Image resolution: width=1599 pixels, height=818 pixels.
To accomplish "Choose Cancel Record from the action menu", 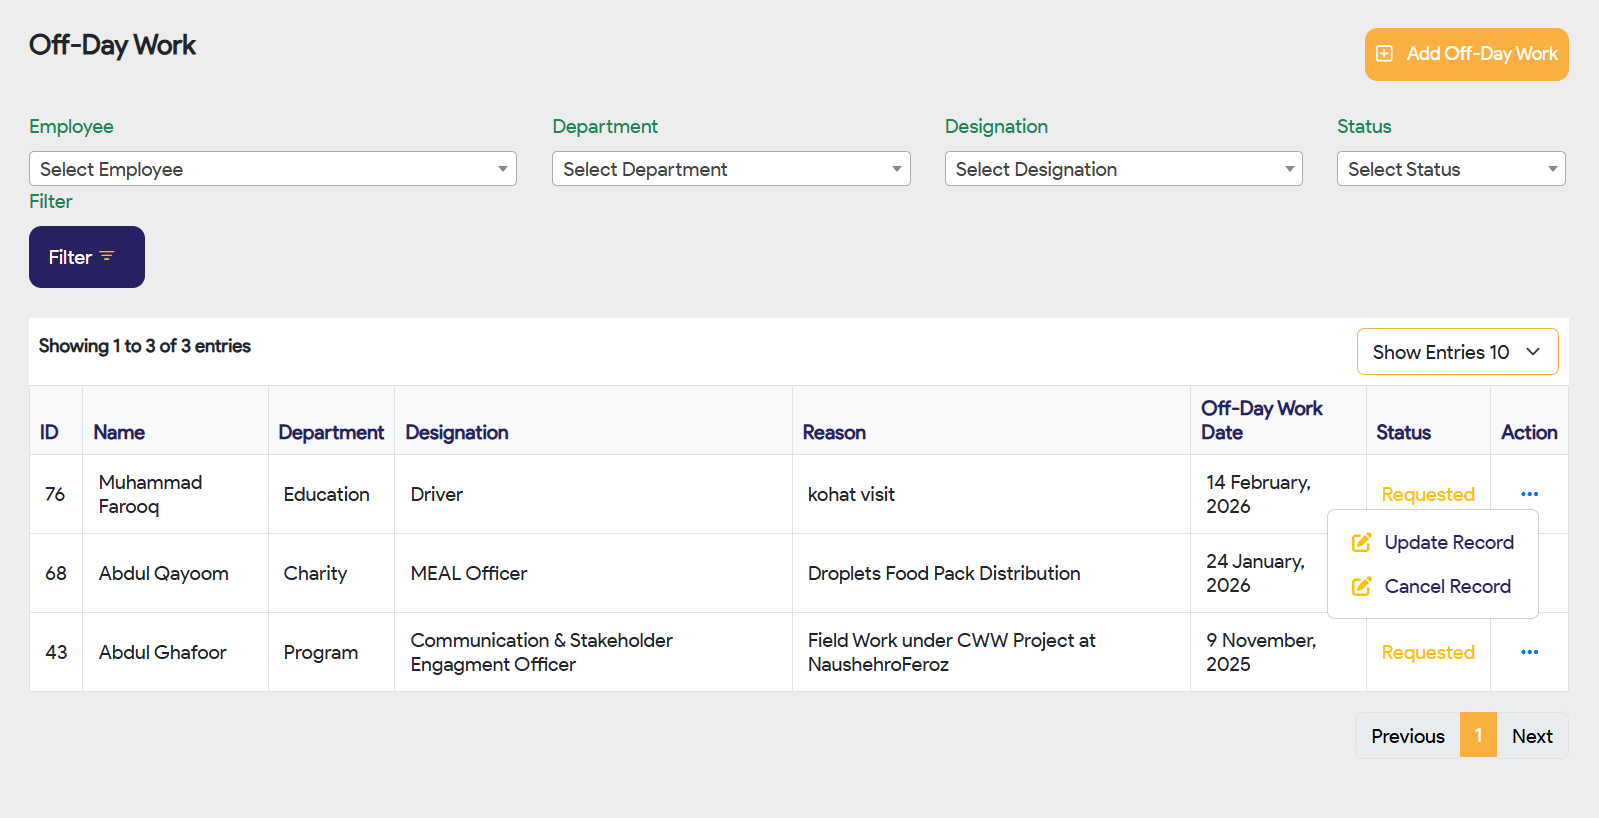I will point(1447,586).
